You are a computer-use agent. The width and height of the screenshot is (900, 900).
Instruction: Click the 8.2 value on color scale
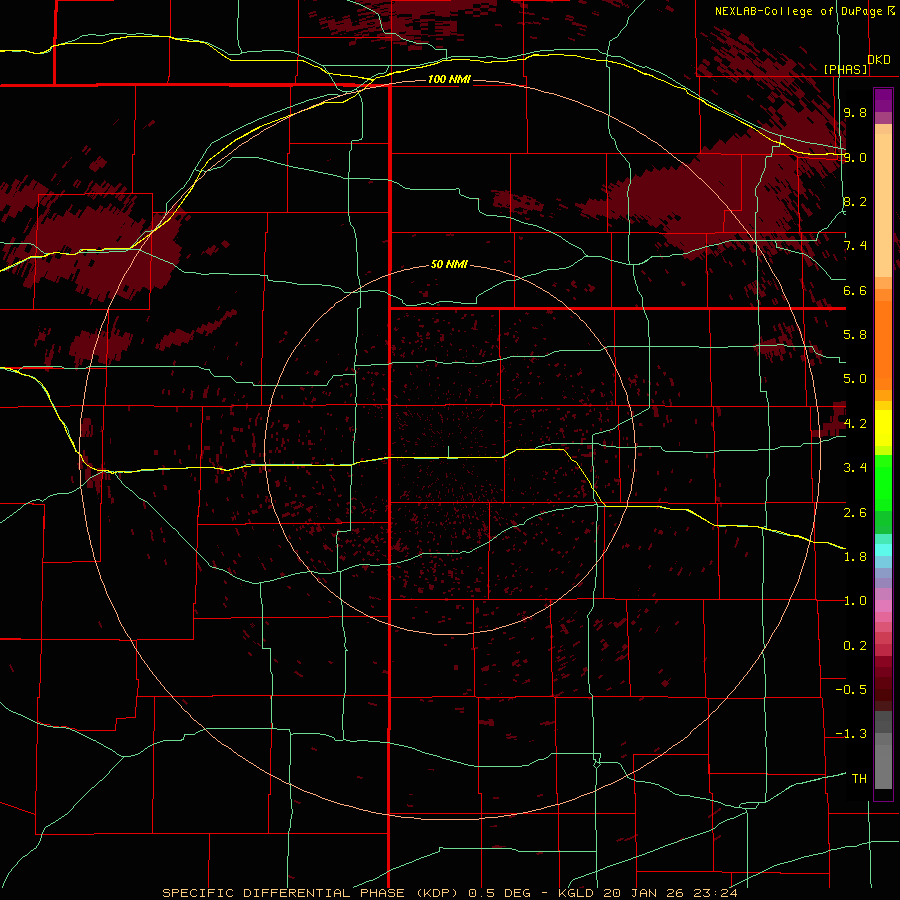point(855,201)
